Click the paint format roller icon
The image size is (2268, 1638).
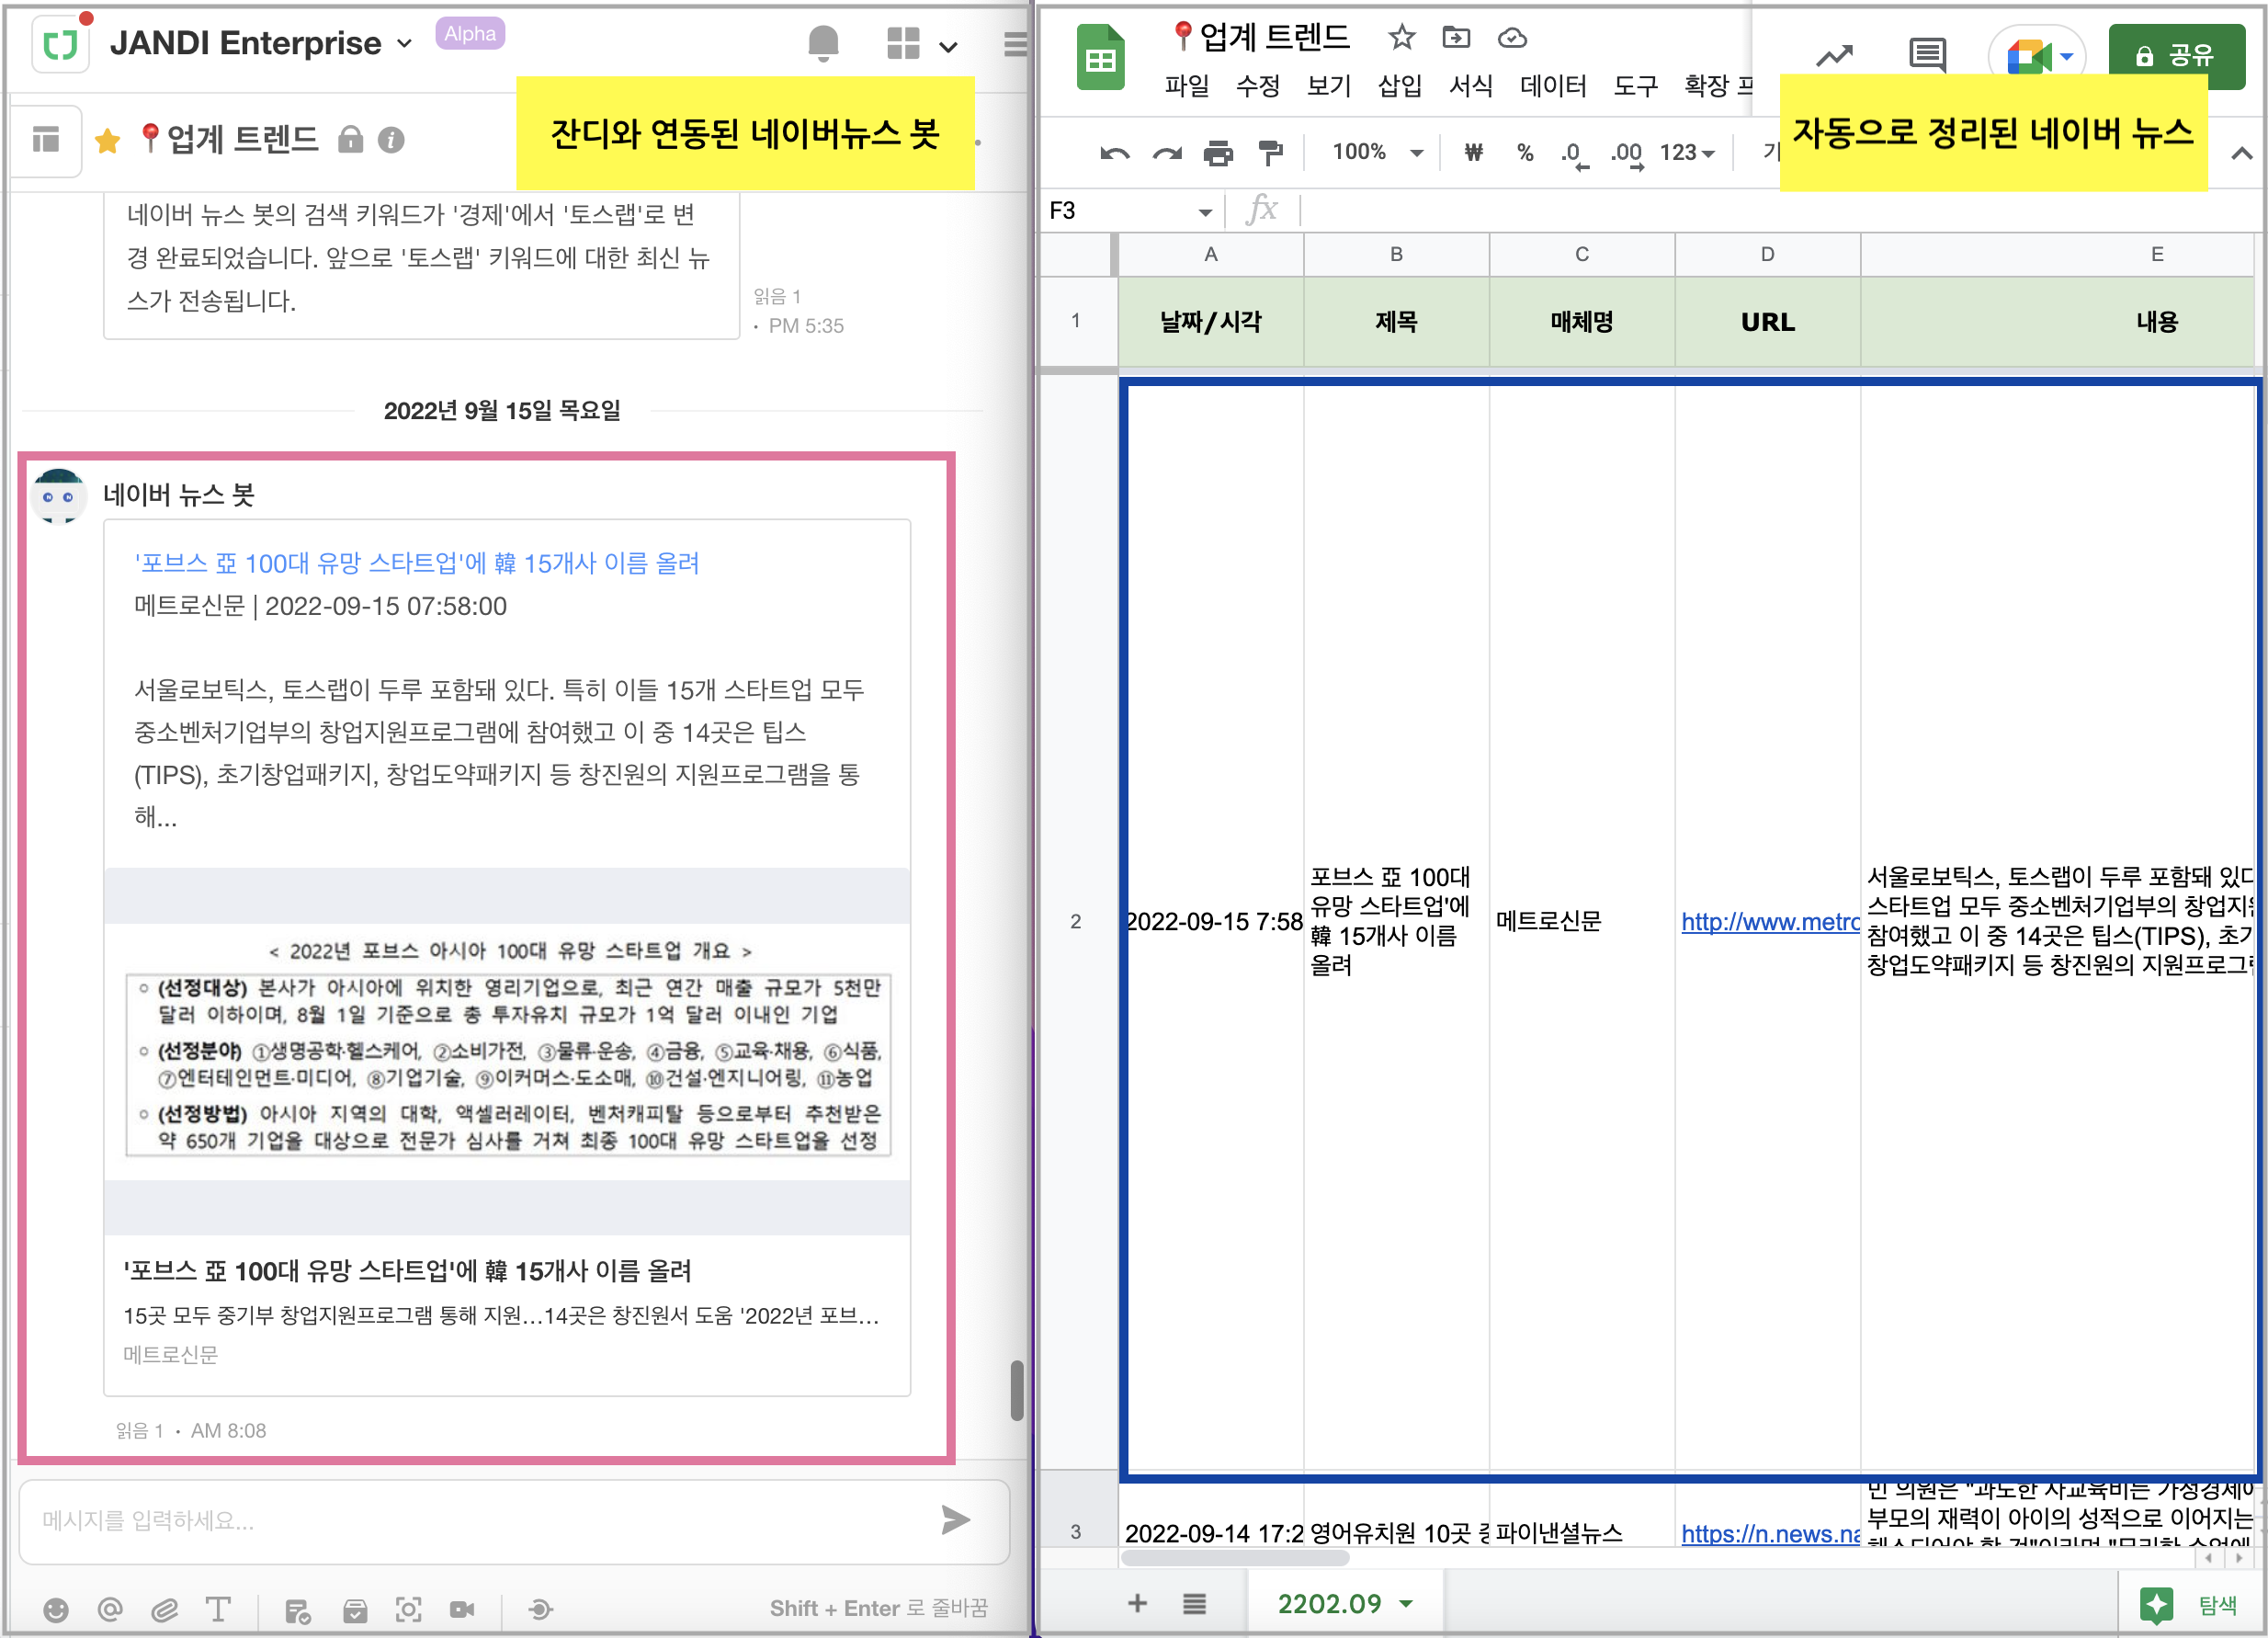click(1270, 153)
